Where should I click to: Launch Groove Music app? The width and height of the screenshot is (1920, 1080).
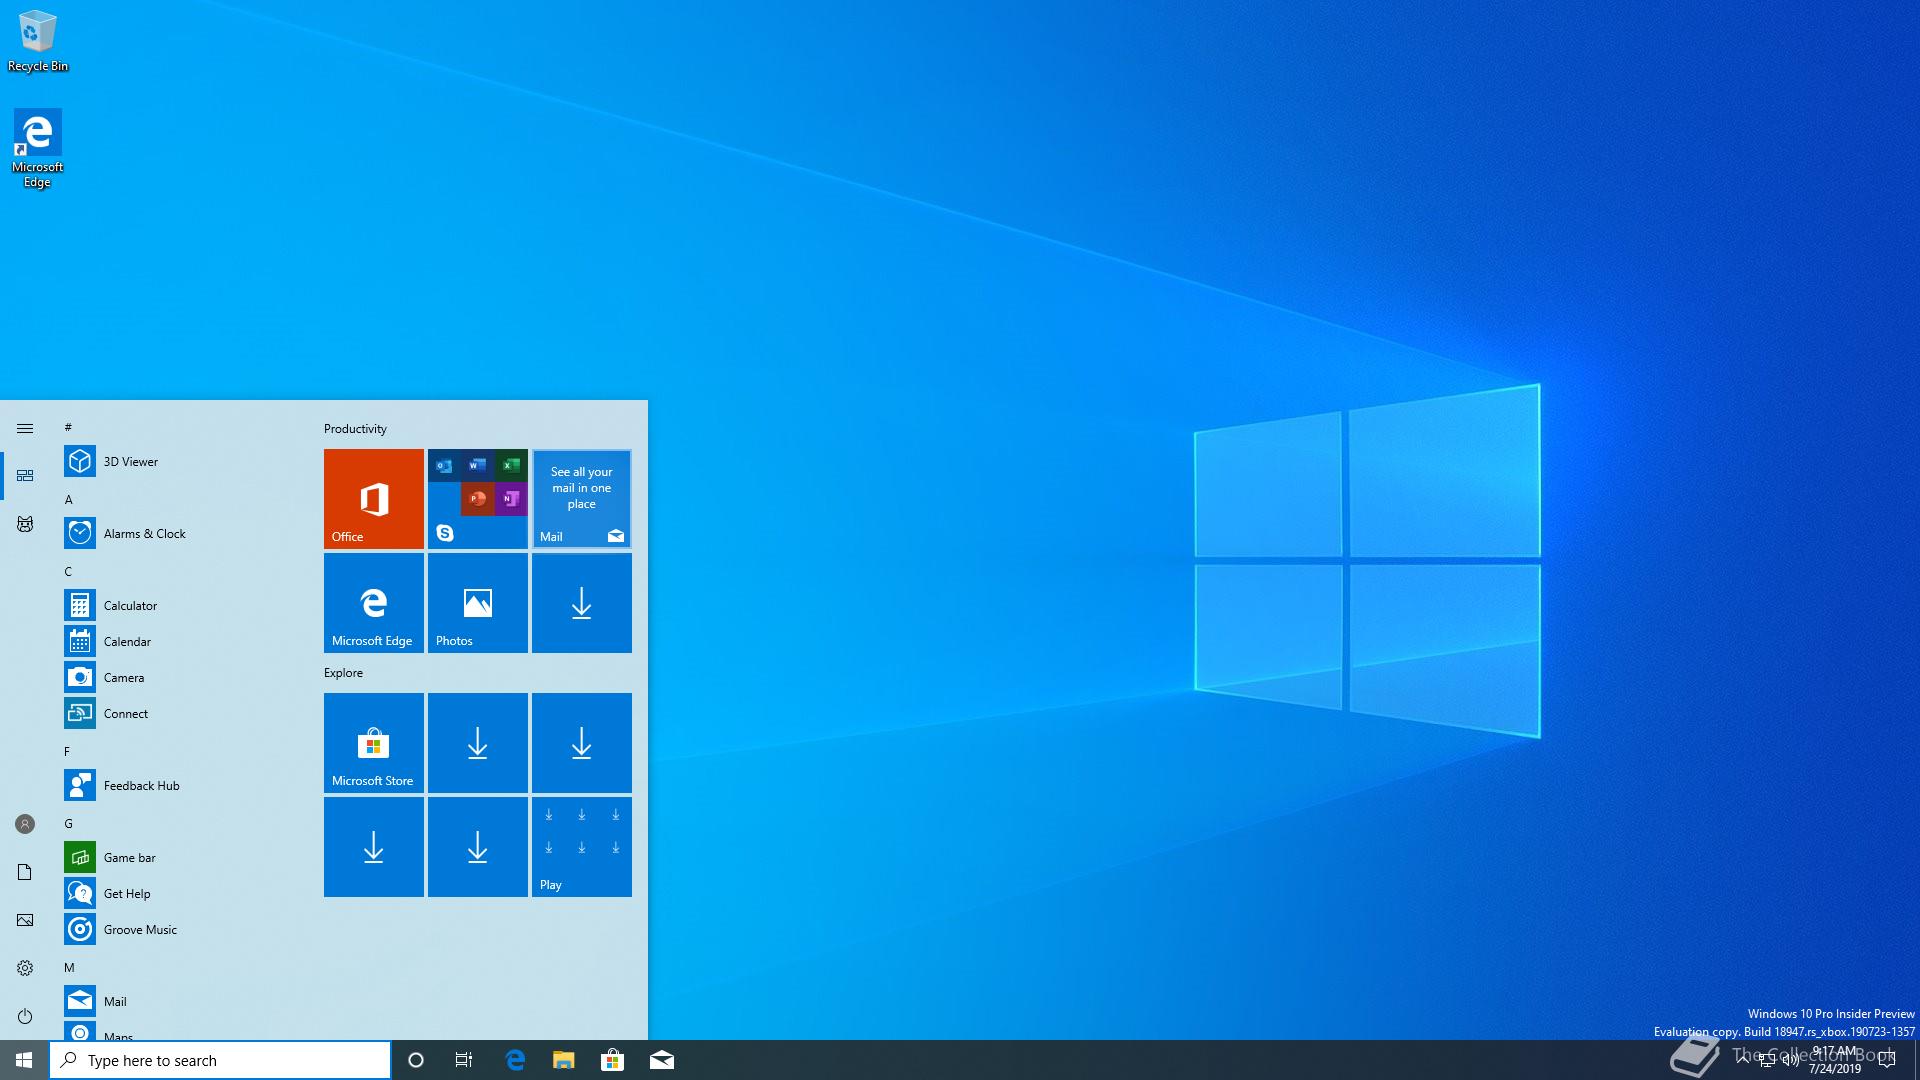click(180, 929)
